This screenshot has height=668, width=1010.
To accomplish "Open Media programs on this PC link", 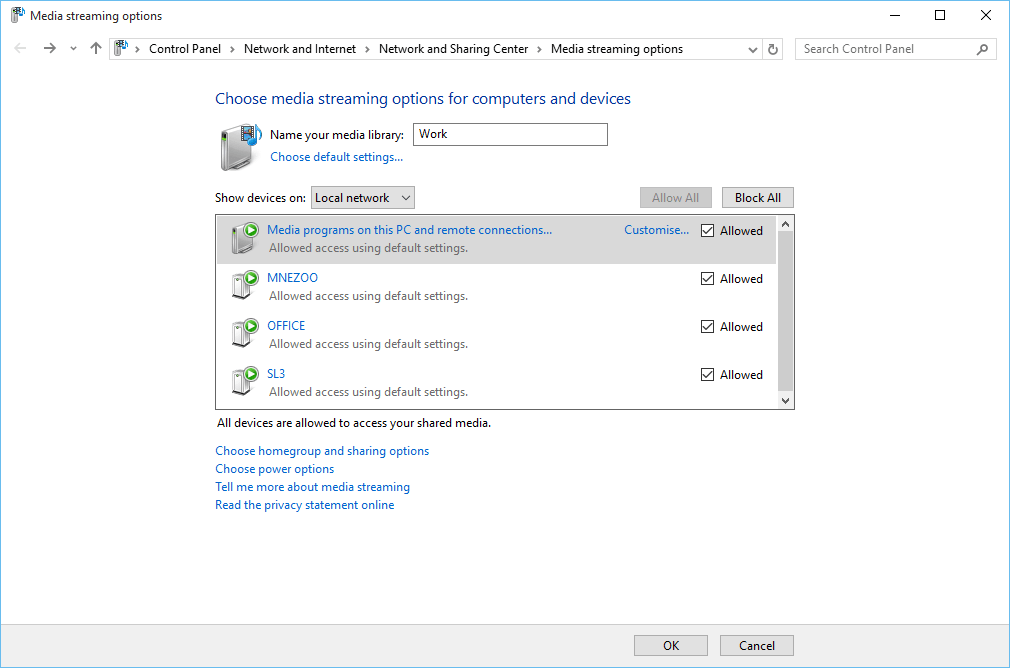I will pos(410,230).
